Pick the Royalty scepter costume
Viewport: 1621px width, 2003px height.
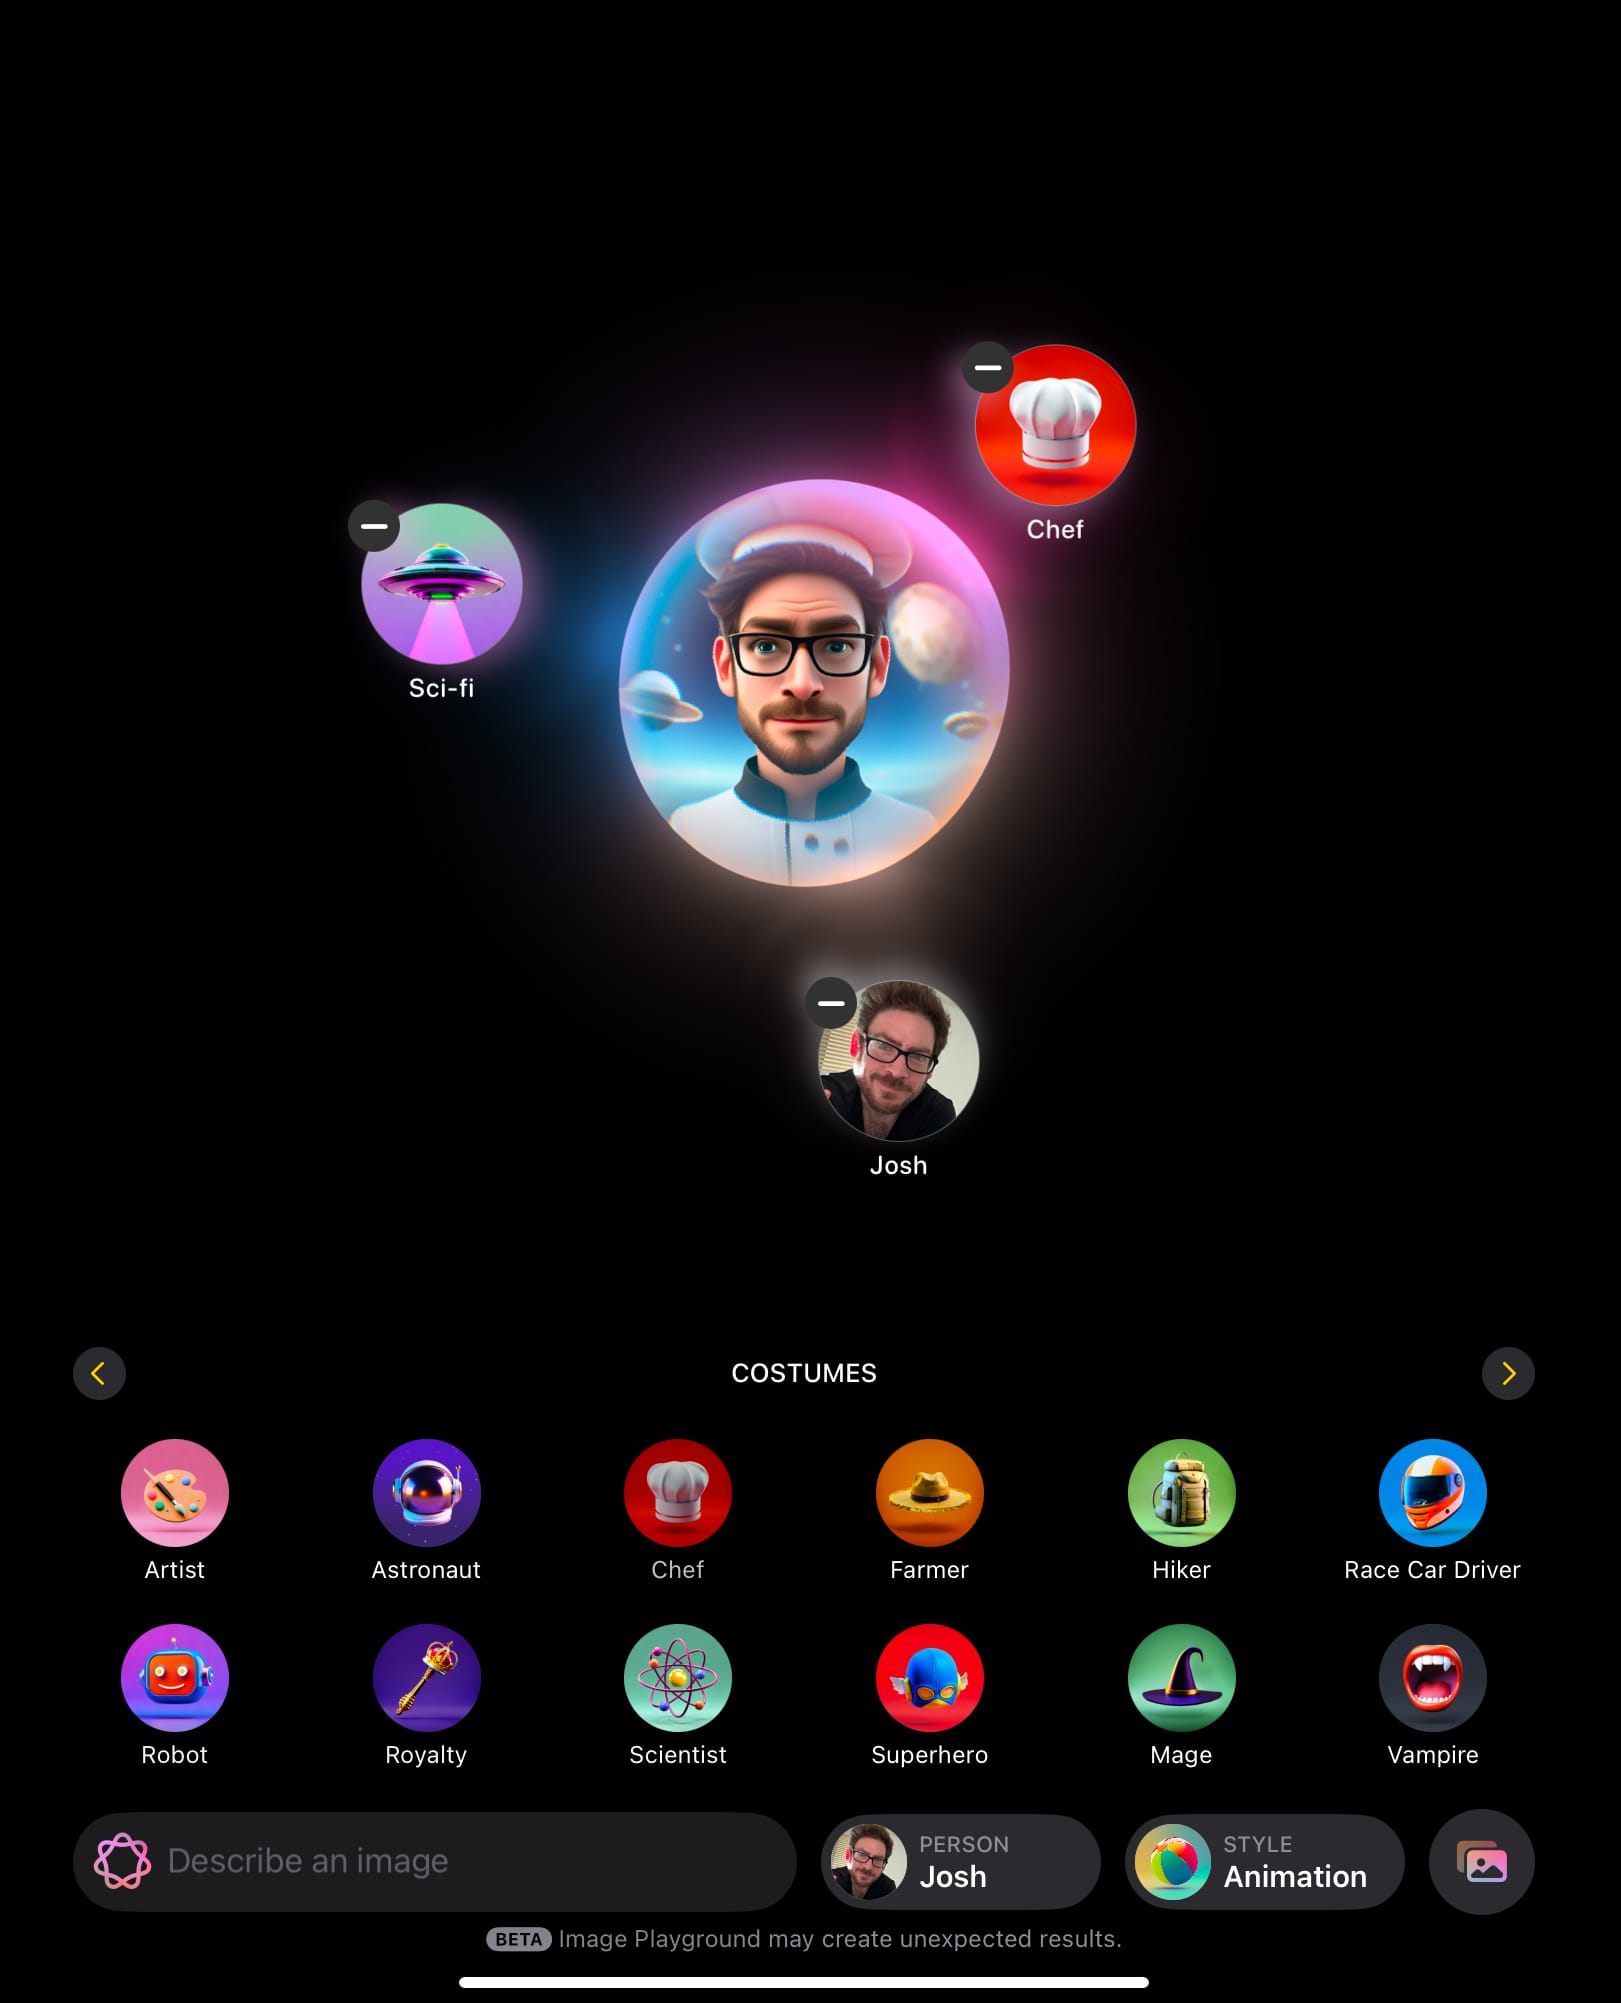coord(426,1677)
